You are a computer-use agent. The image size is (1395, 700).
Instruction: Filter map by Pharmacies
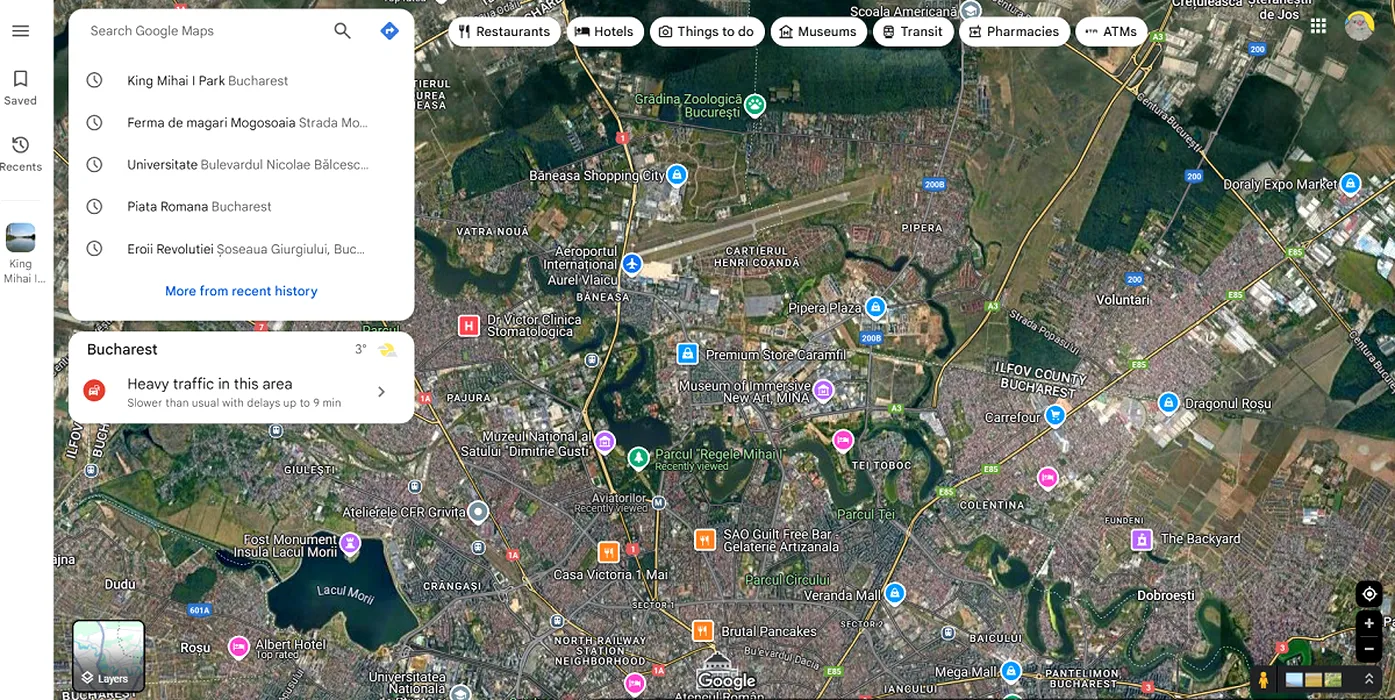click(1014, 32)
